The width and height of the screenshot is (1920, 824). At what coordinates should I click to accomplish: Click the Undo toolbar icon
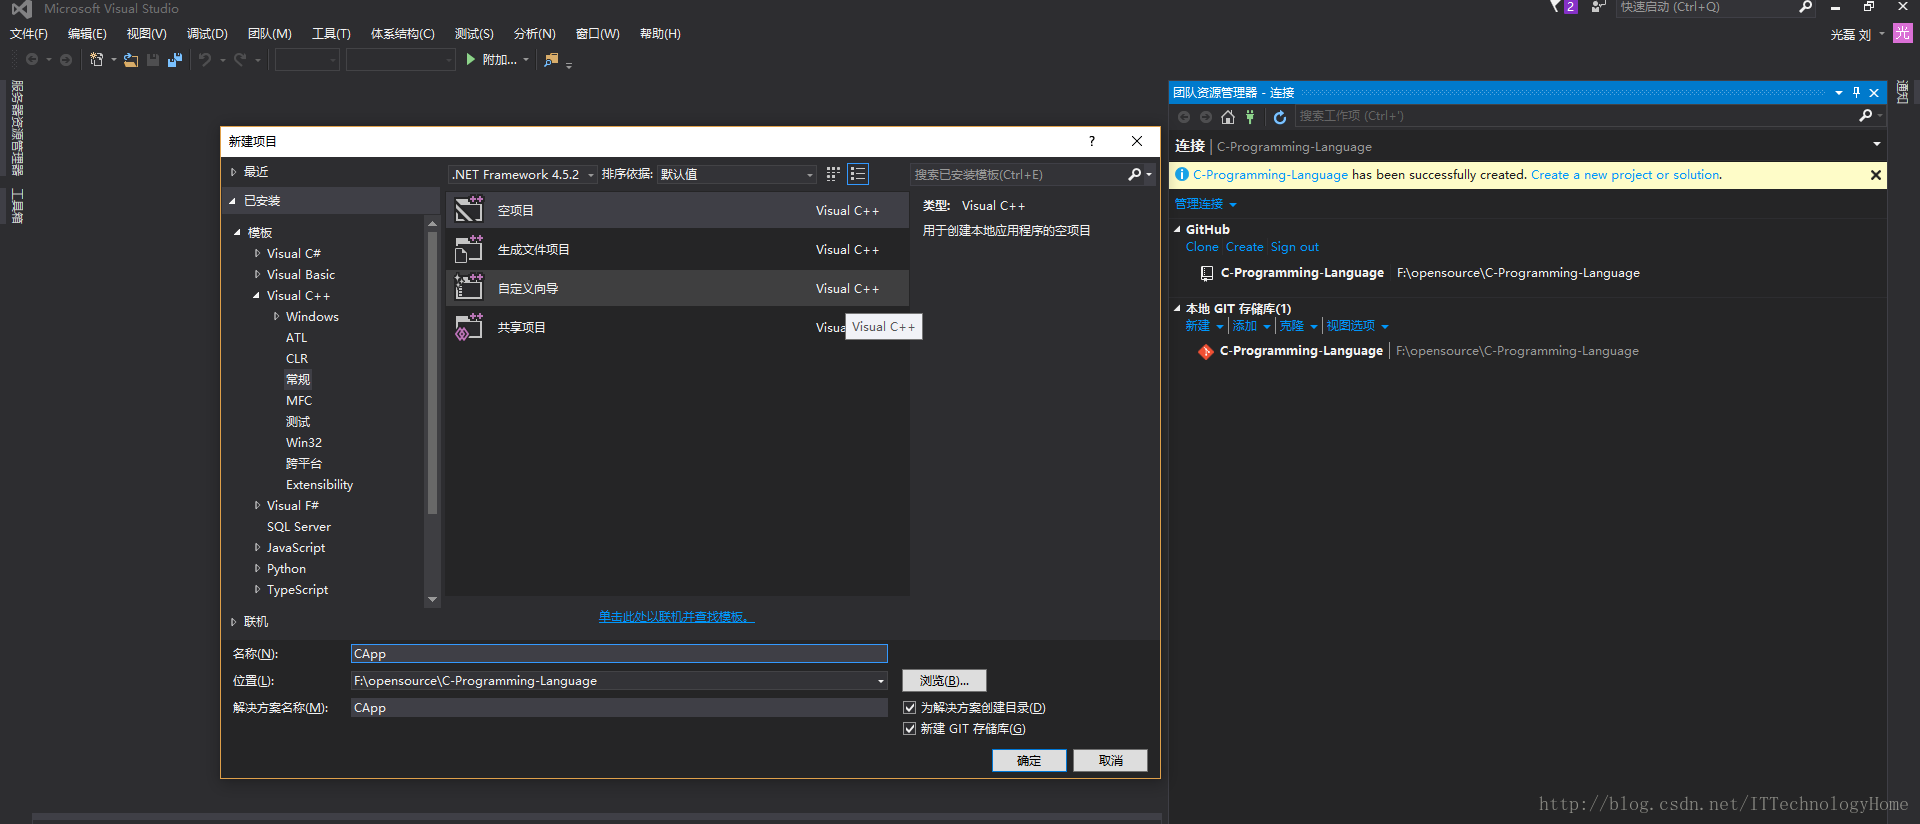[205, 60]
